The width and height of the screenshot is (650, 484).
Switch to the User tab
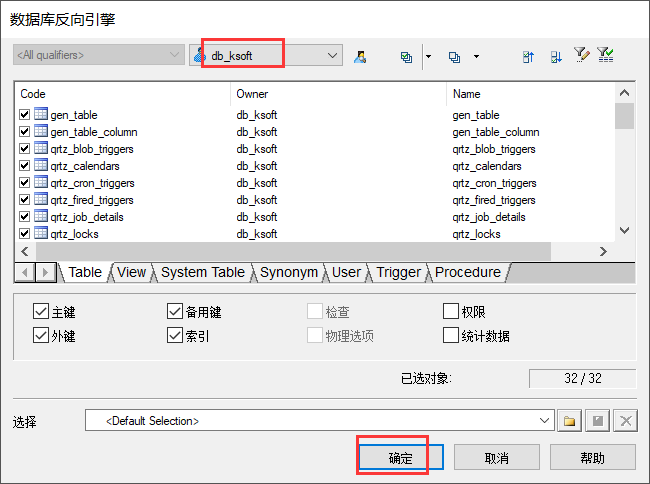tap(346, 272)
